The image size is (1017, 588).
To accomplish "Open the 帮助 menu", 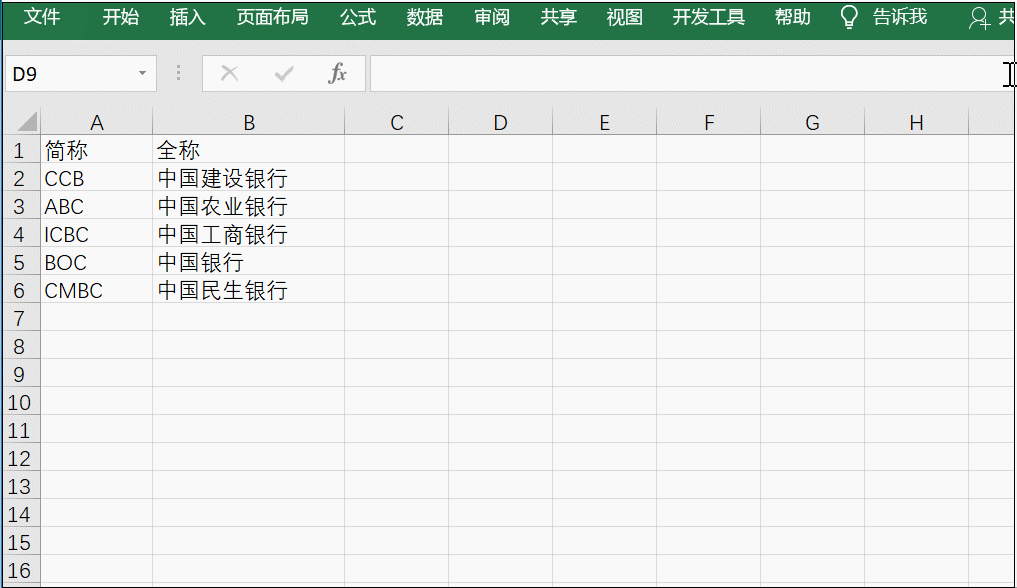I will point(792,17).
